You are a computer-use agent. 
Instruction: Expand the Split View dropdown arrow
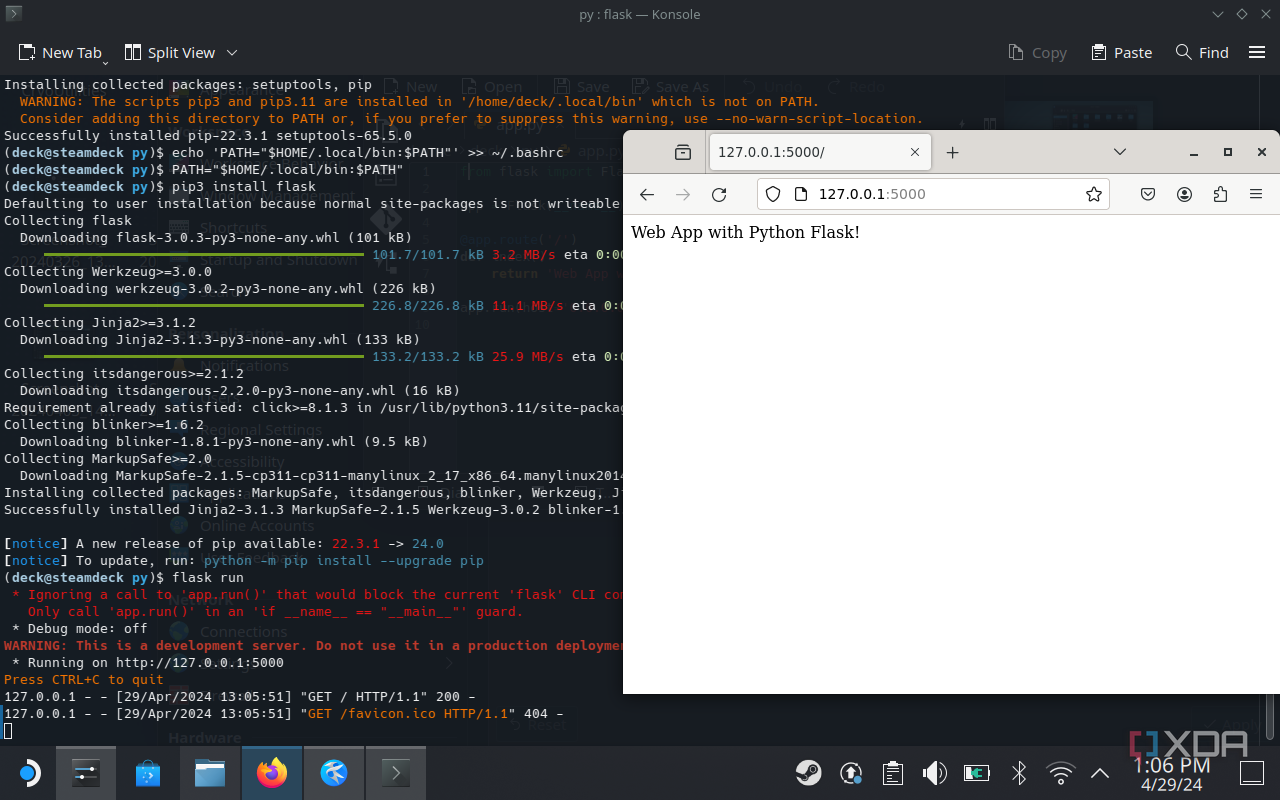232,52
